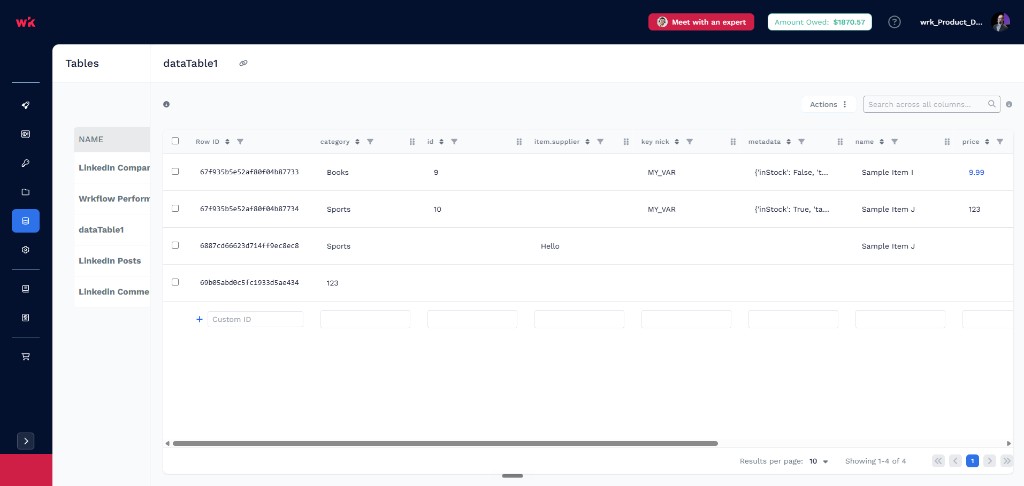Open LinkedIn Comme table in list
The image size is (1024, 486).
point(112,291)
